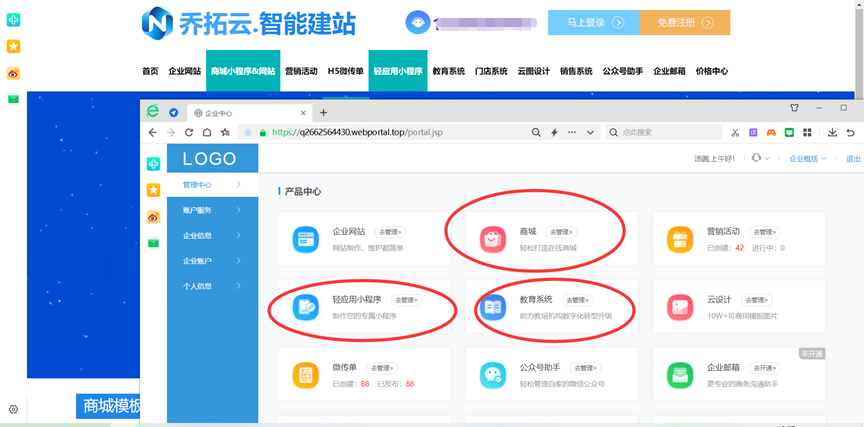The width and height of the screenshot is (864, 427).
Task: Expand the 企业信息 sidebar section
Action: click(212, 235)
